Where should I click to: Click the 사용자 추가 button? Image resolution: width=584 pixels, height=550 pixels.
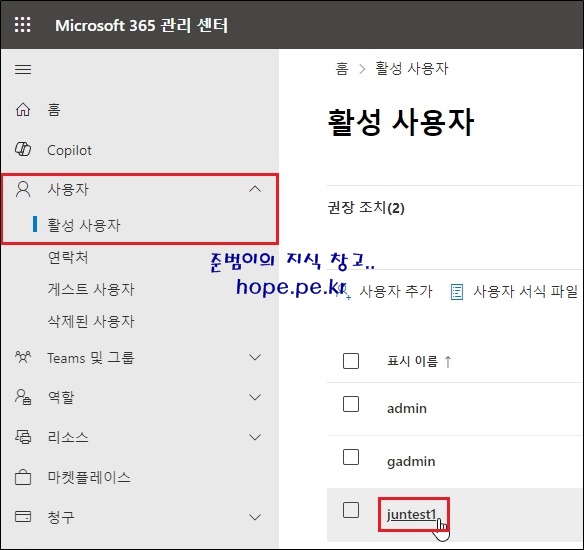tap(384, 292)
